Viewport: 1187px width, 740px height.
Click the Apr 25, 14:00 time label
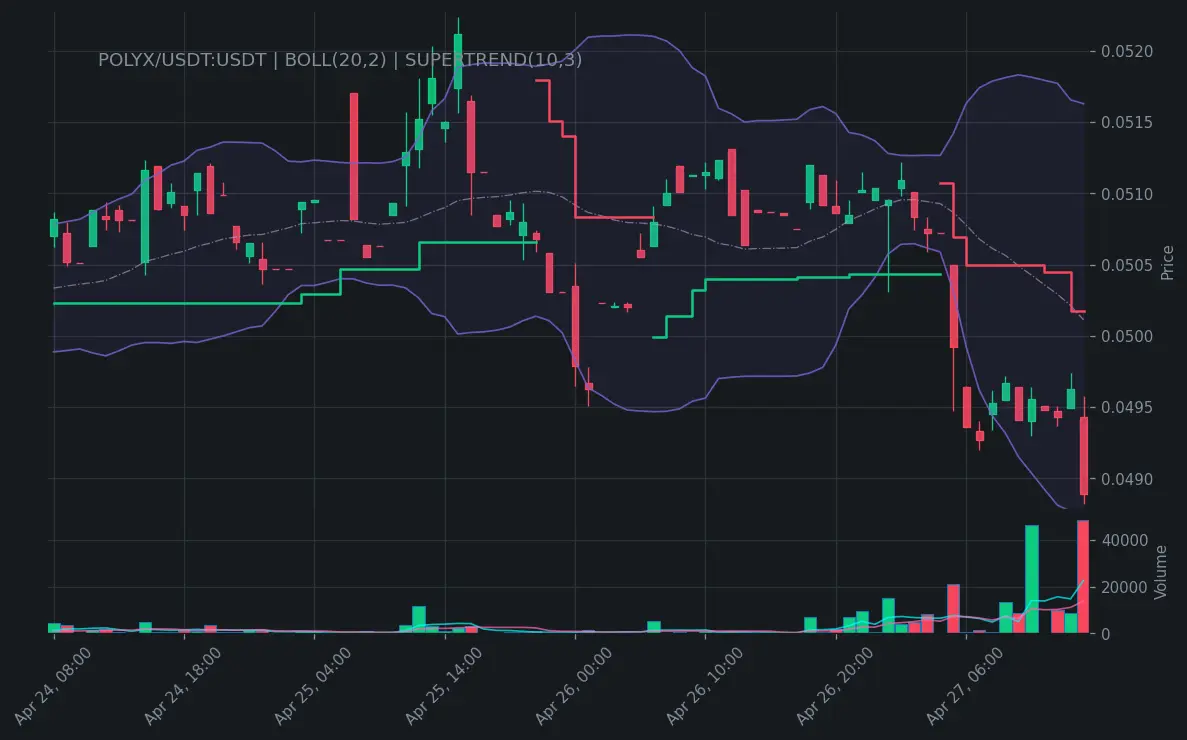tap(444, 686)
